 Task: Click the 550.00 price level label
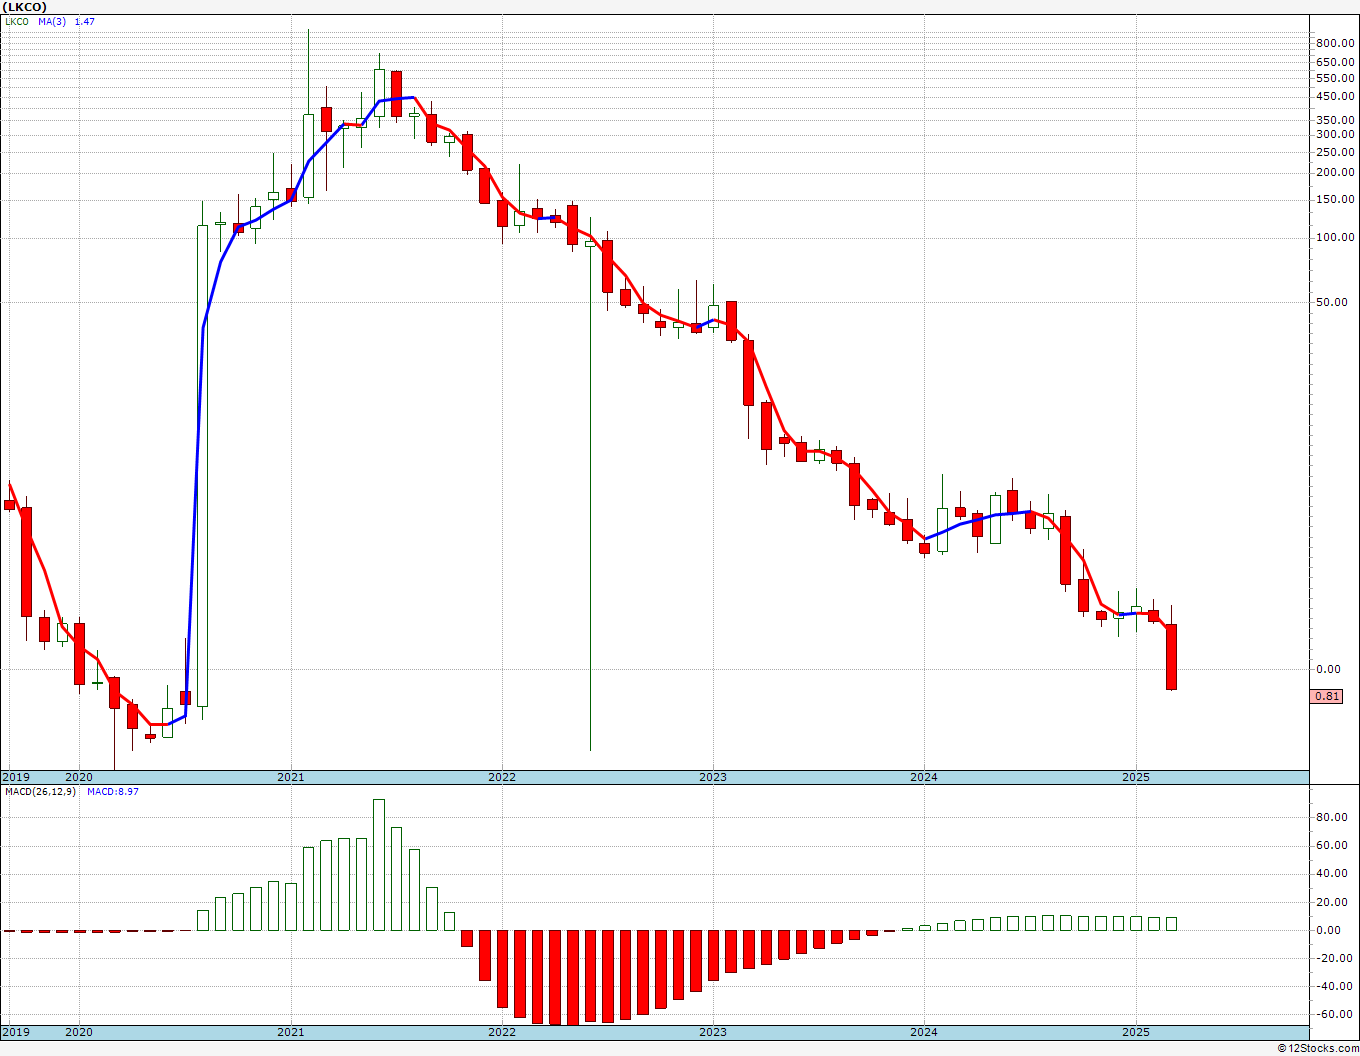tap(1335, 78)
